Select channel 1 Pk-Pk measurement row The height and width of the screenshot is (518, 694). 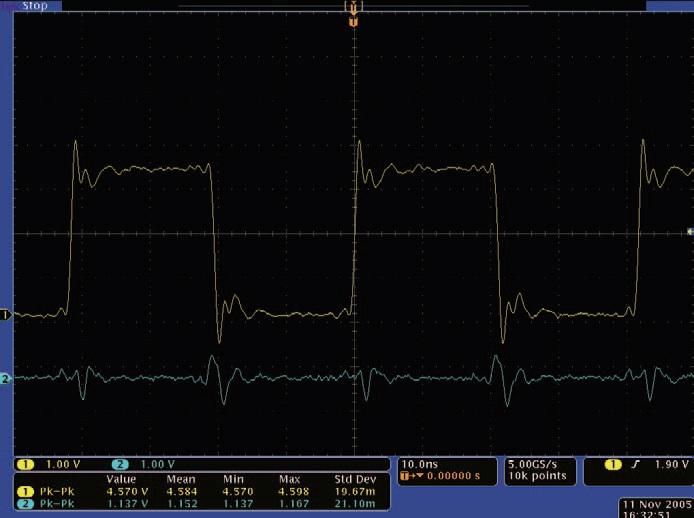point(200,490)
